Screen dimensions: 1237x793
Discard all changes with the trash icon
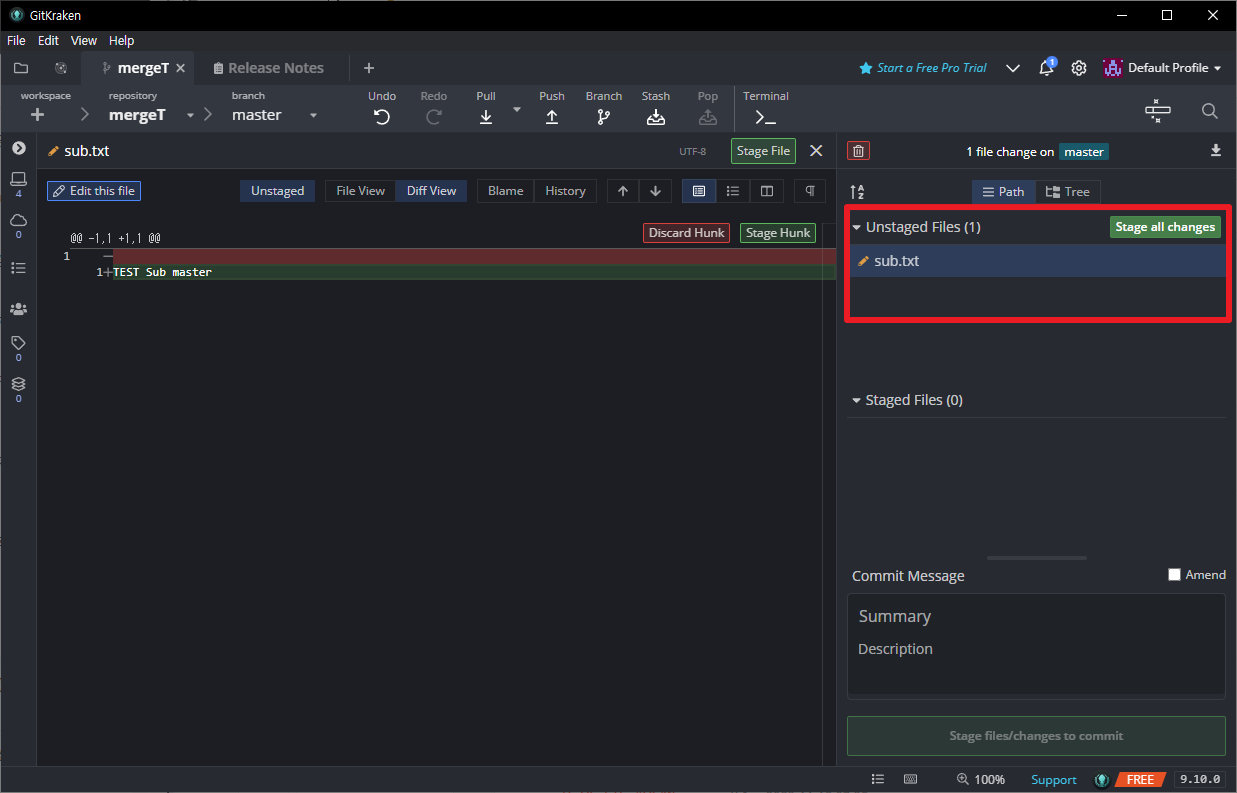pyautogui.click(x=858, y=151)
